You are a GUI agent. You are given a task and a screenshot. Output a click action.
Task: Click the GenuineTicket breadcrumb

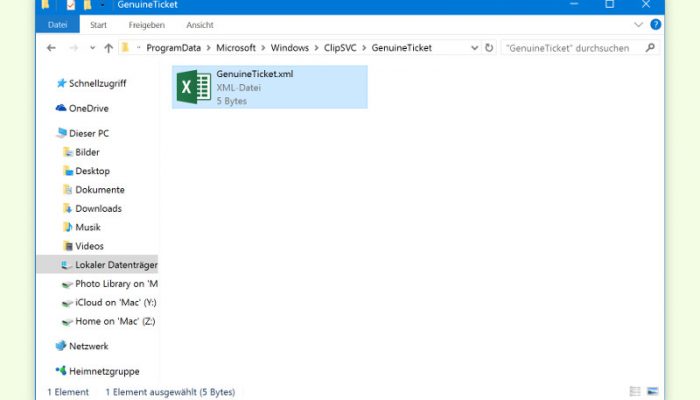click(x=401, y=48)
